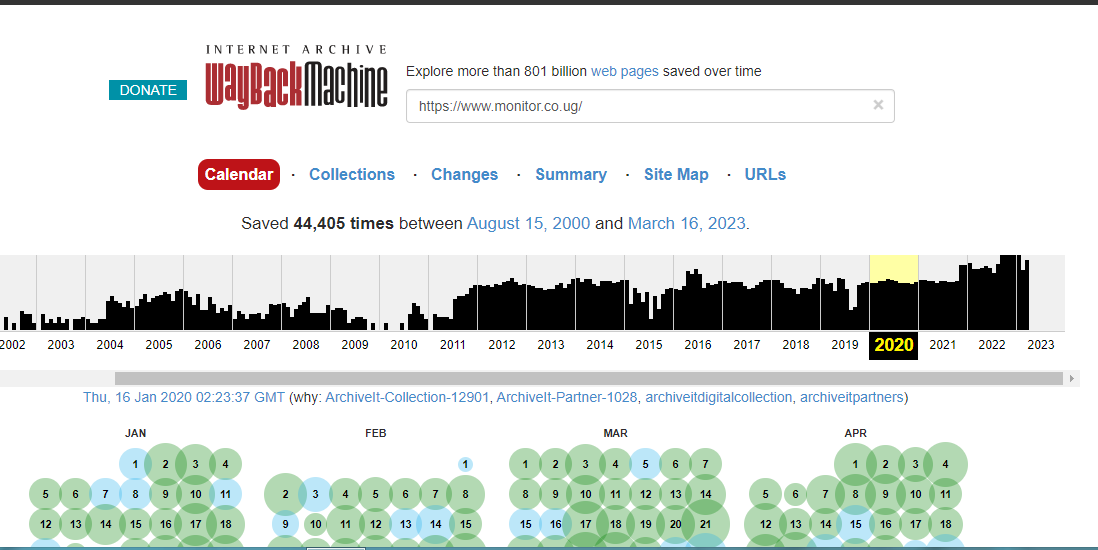Open the Site Map tab

(676, 174)
